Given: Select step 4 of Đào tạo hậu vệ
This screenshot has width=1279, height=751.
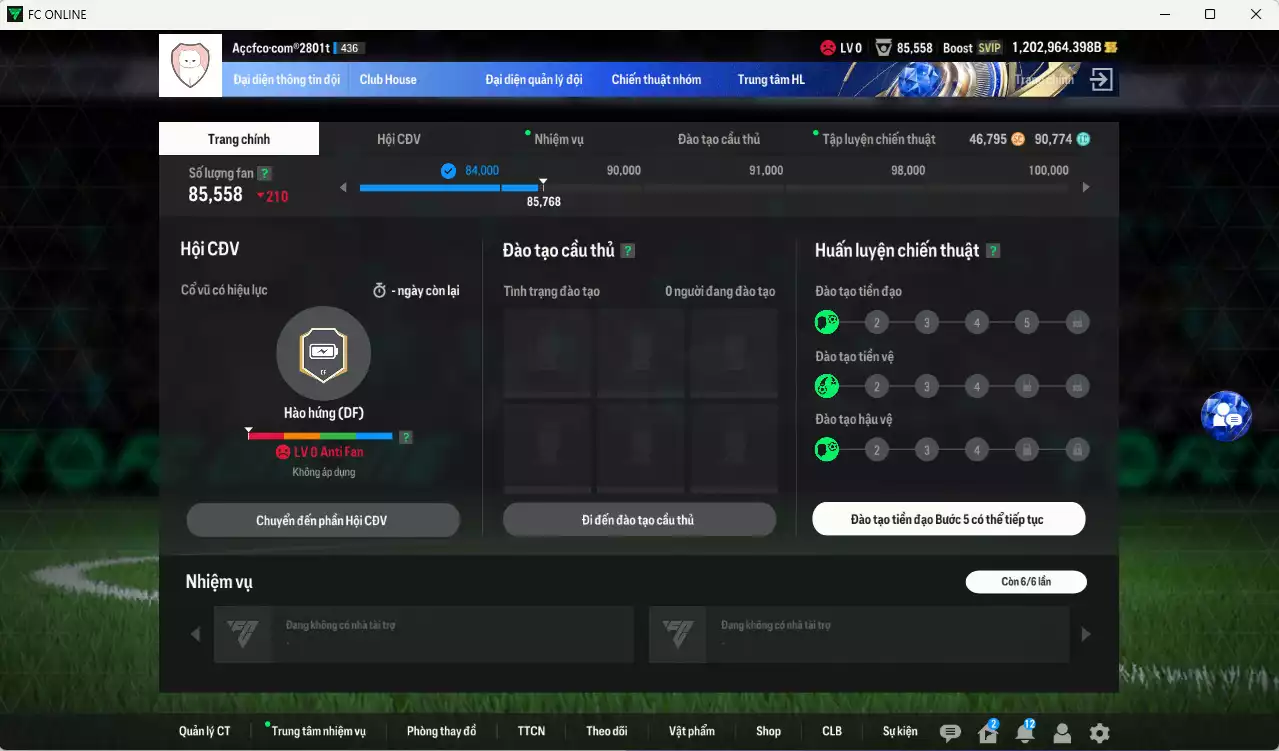Looking at the screenshot, I should coord(977,450).
